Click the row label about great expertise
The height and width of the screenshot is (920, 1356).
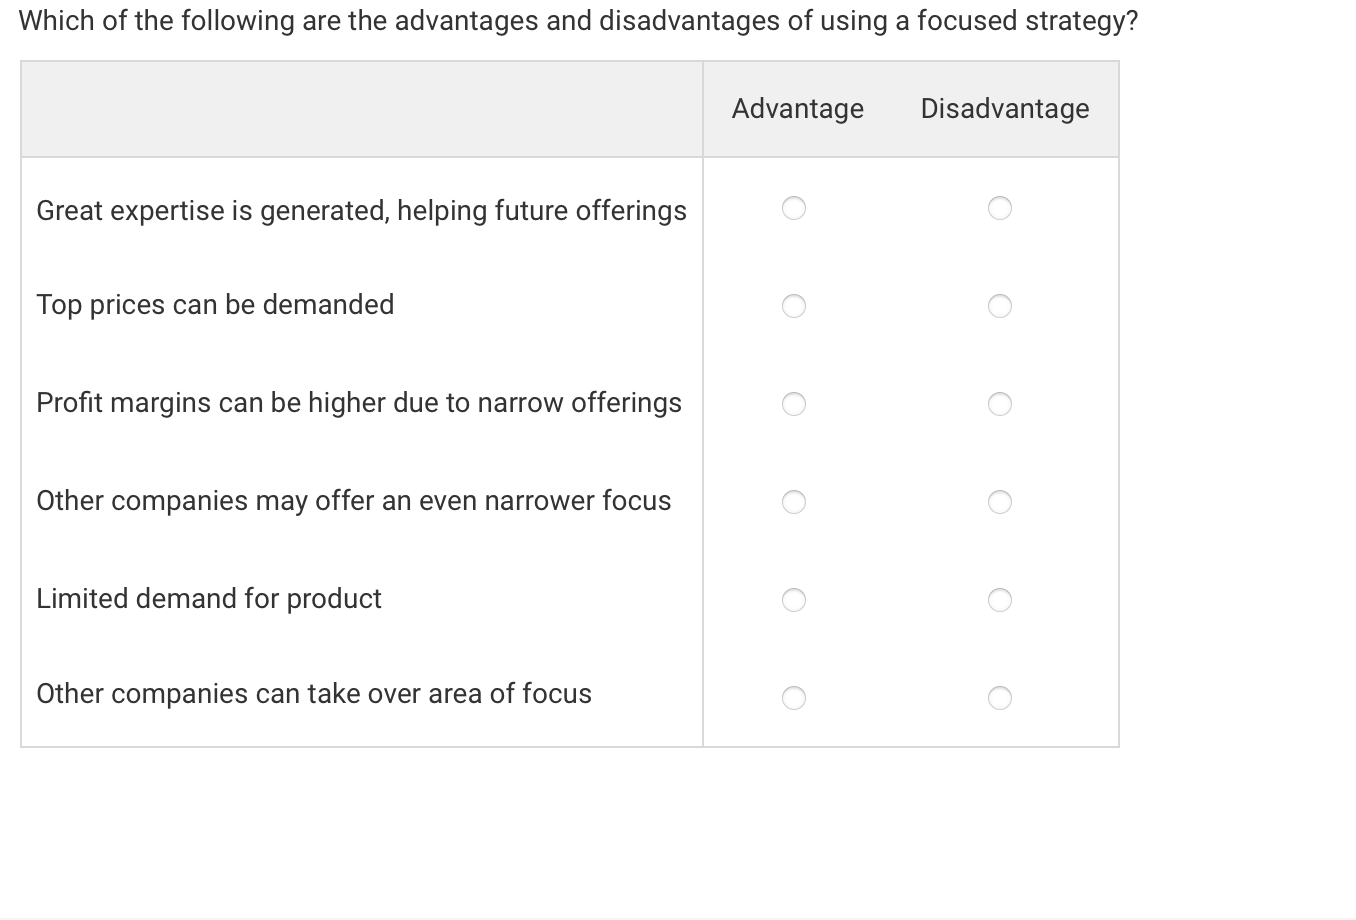[x=361, y=211]
